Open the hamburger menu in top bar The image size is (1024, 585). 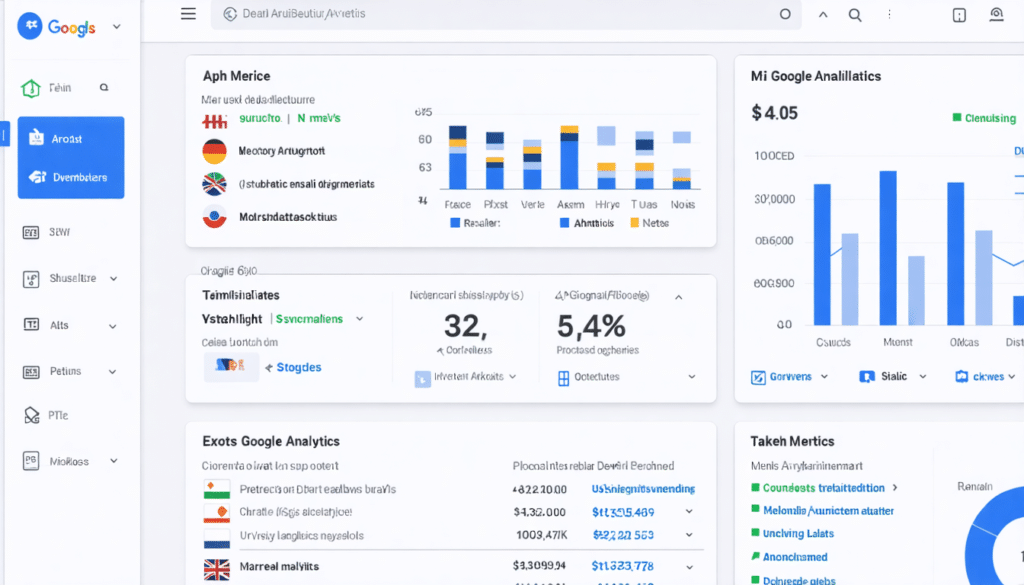click(x=188, y=14)
